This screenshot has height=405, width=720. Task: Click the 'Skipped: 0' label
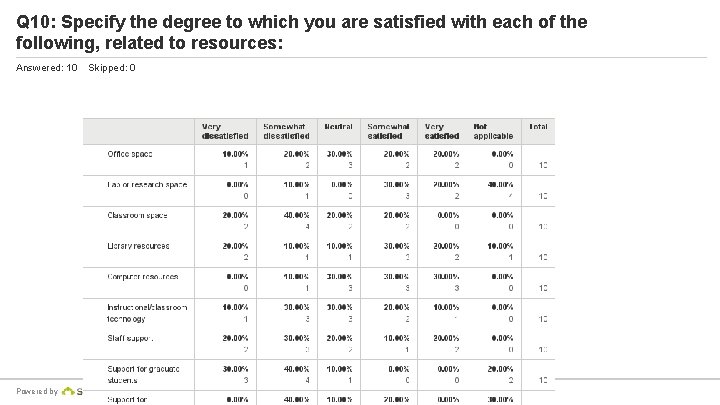click(112, 68)
